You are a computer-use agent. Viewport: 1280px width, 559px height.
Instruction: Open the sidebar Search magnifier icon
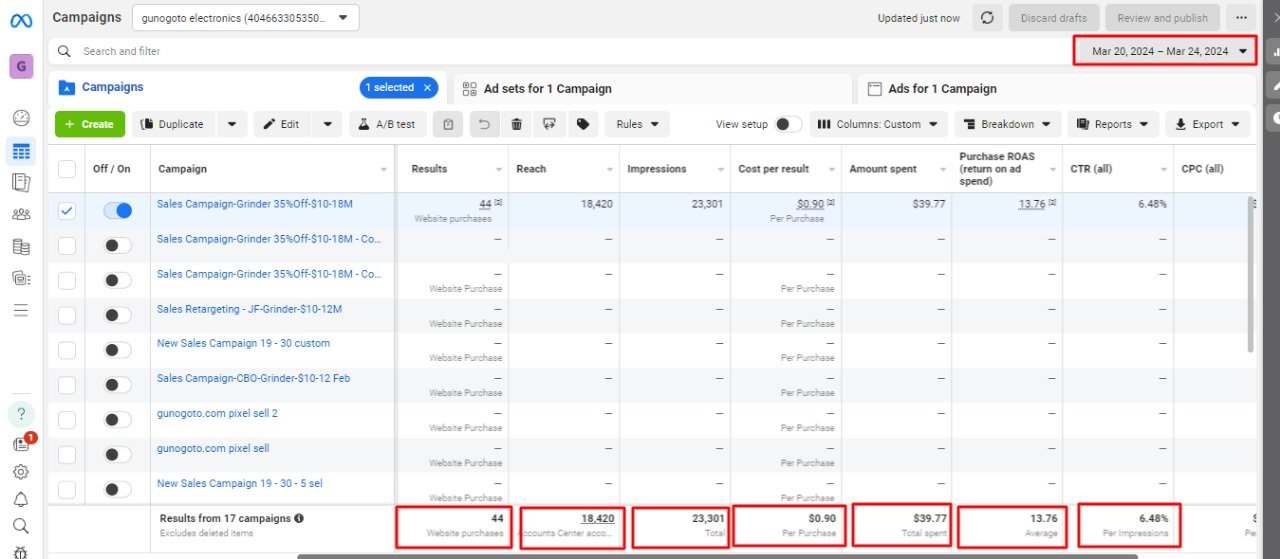(x=21, y=526)
